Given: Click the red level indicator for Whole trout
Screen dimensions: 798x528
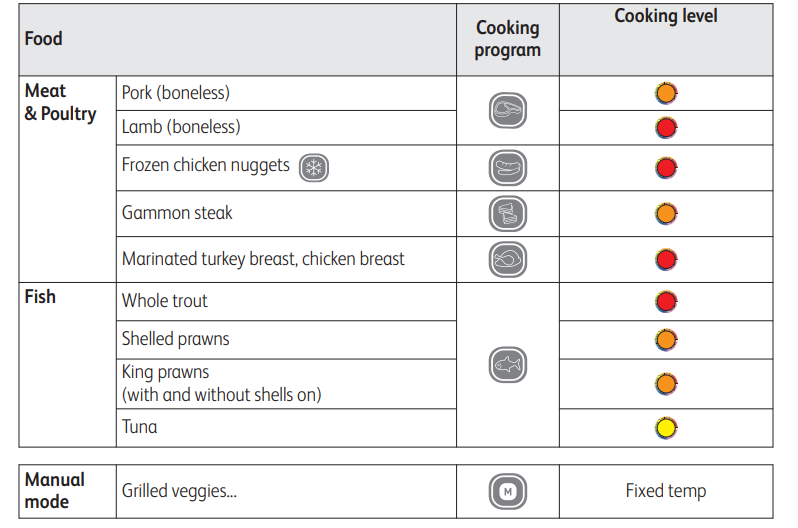Looking at the screenshot, I should tap(666, 301).
